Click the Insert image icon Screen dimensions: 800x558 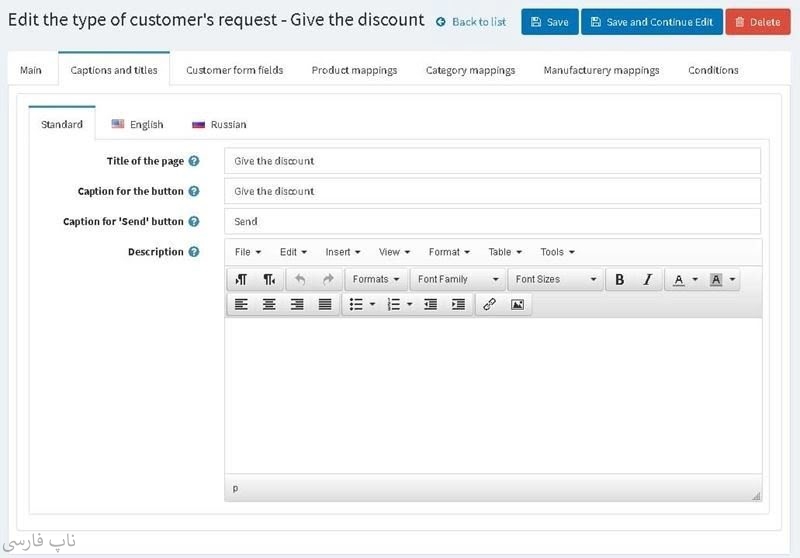click(517, 305)
